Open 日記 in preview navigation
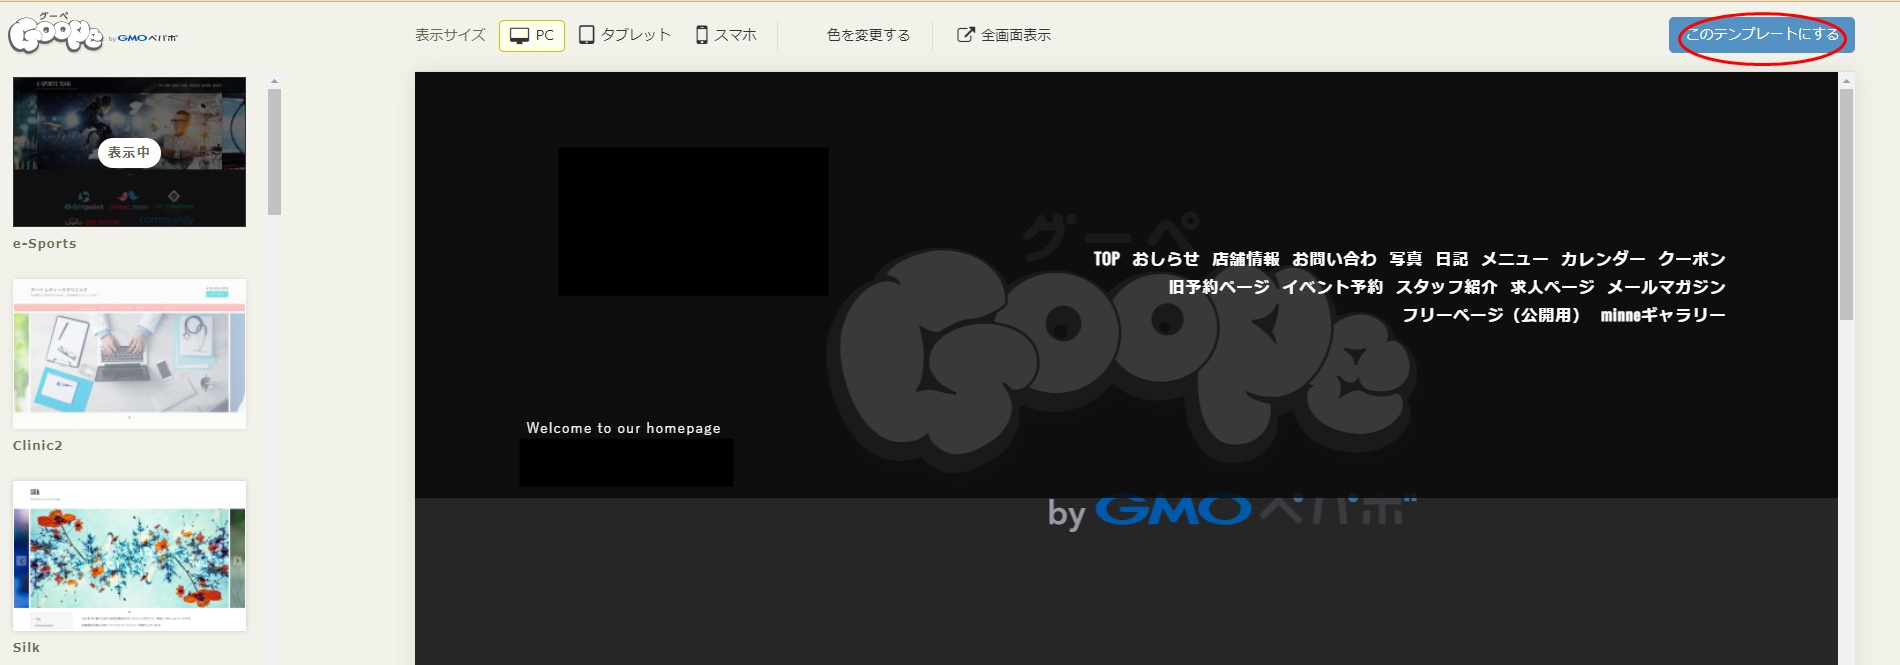 point(1451,259)
